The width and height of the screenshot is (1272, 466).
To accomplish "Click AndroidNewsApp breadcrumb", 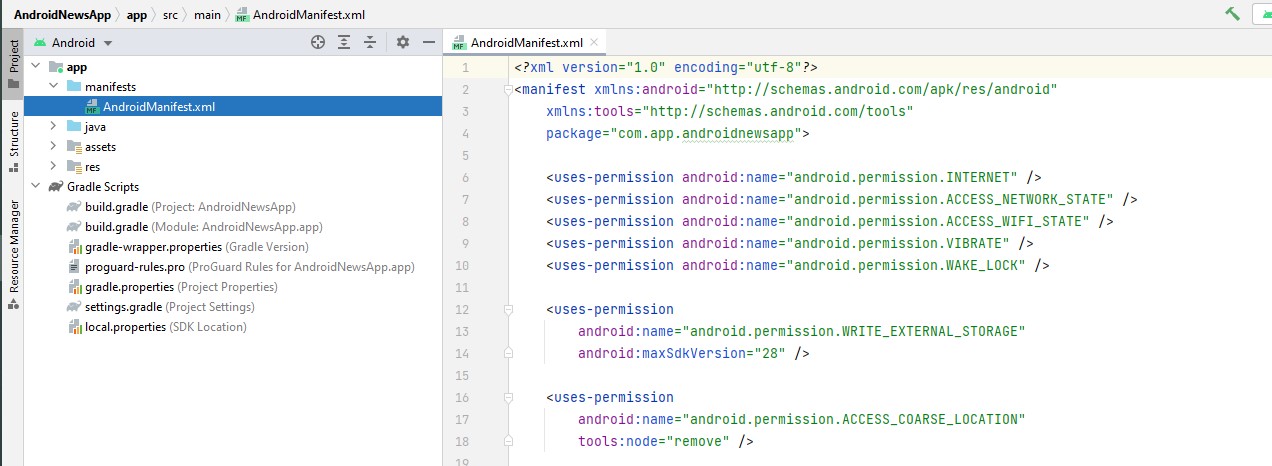I will 60,15.
